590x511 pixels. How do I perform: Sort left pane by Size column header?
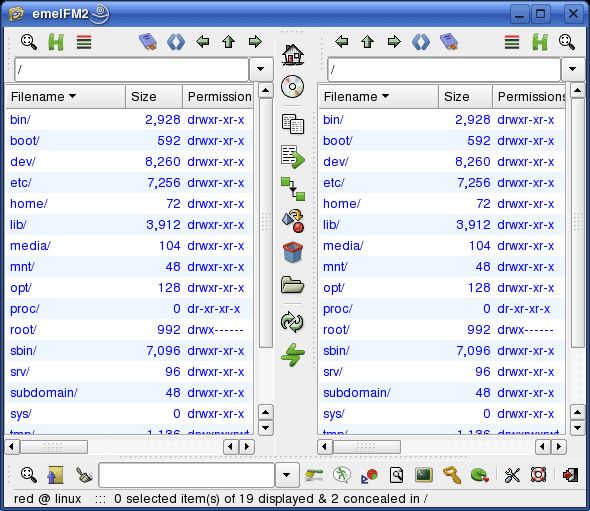pyautogui.click(x=154, y=97)
